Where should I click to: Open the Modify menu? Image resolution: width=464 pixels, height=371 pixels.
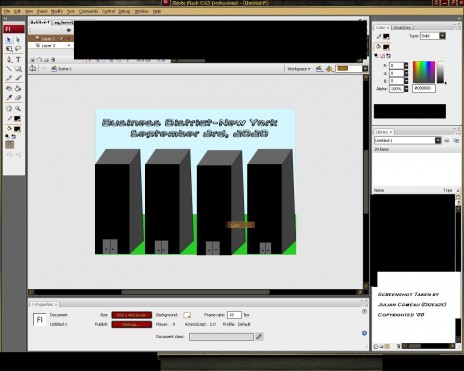click(x=57, y=11)
